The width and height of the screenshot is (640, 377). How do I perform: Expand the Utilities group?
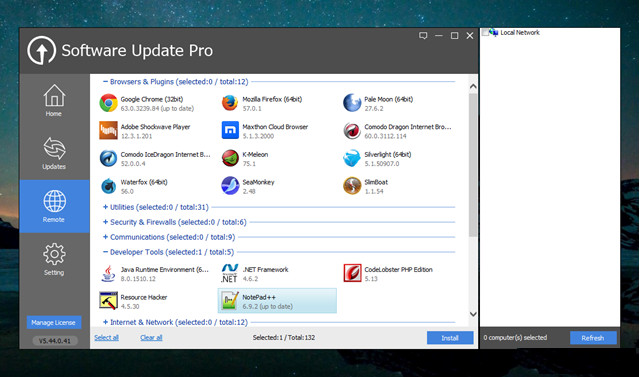pyautogui.click(x=105, y=207)
